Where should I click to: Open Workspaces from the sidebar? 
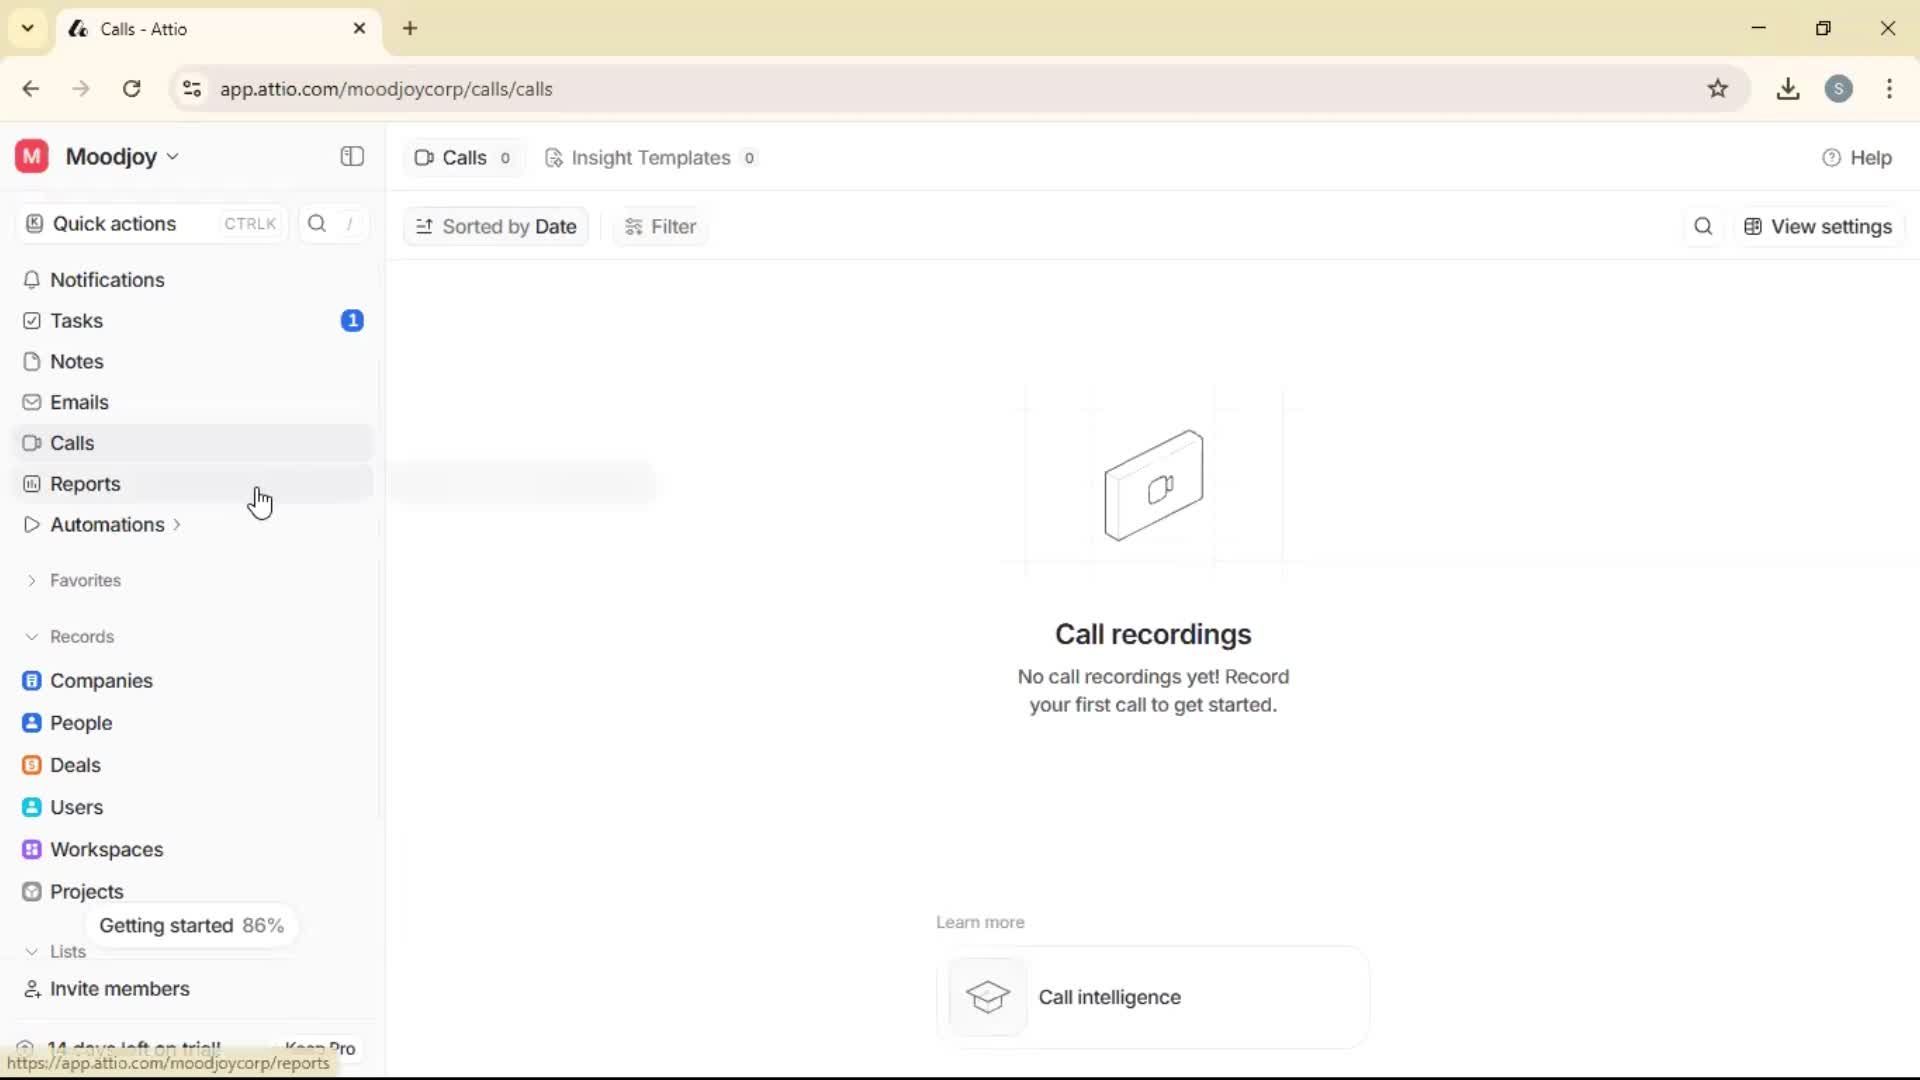(108, 849)
